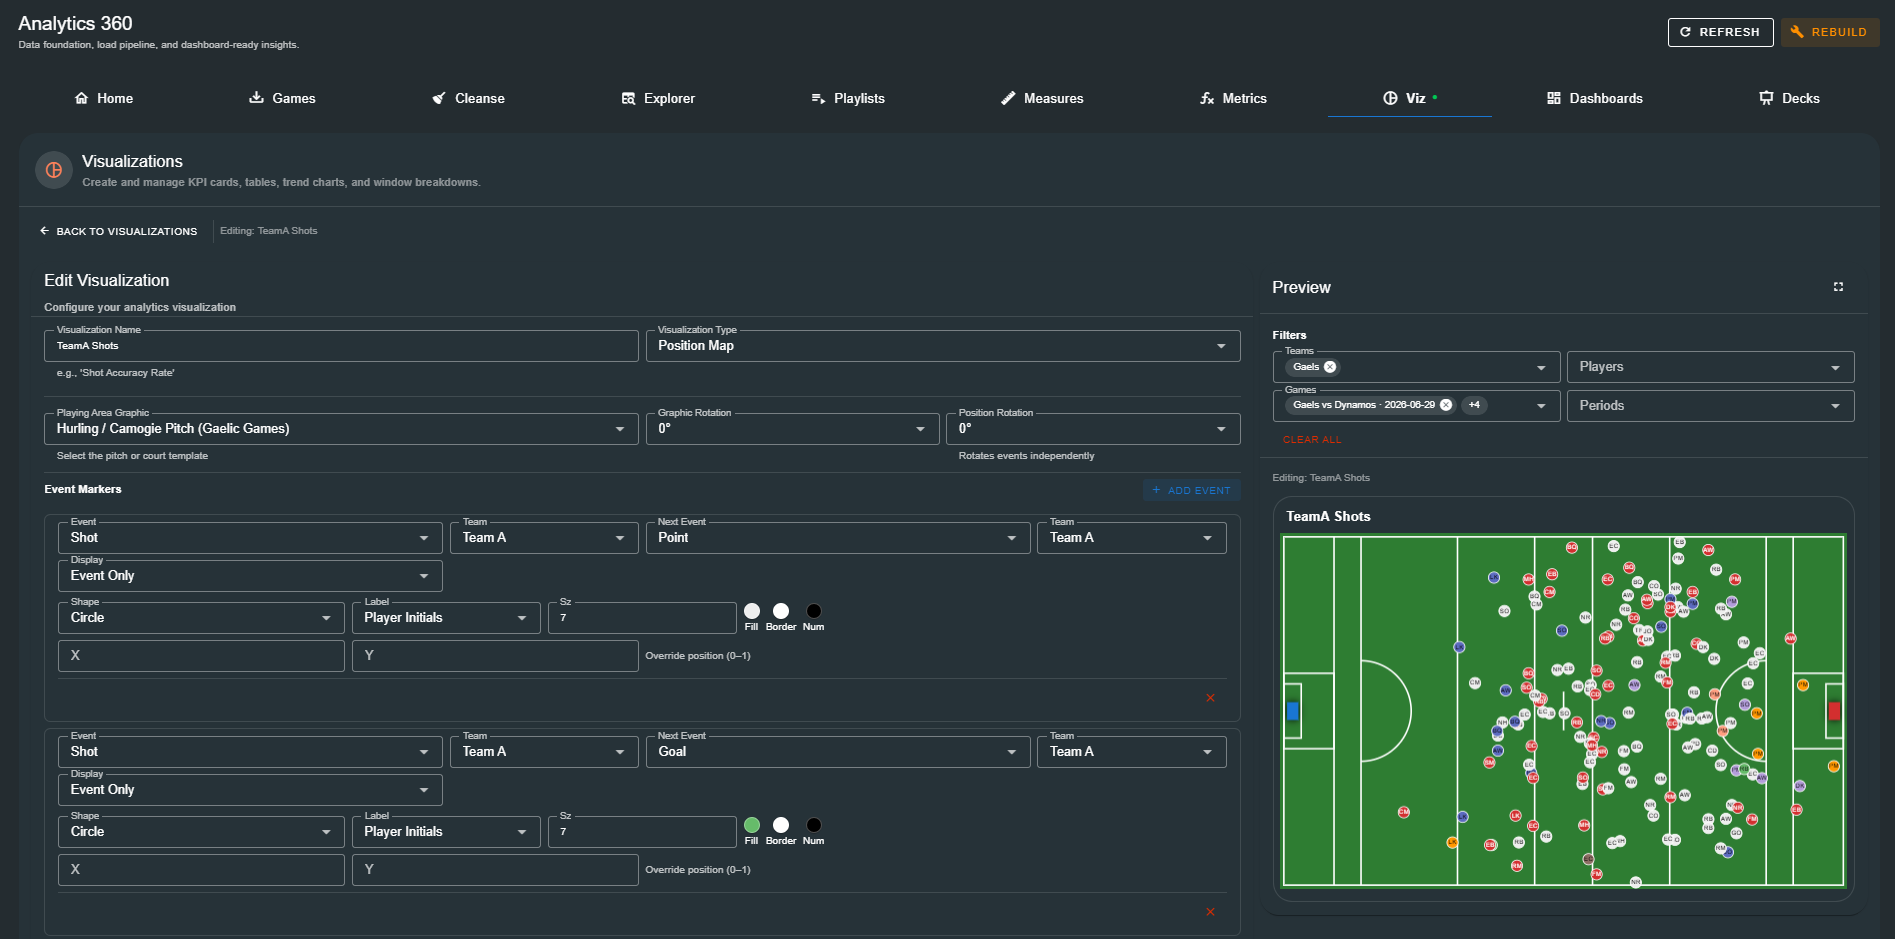Open the Graphic Rotation dropdown

click(x=793, y=429)
